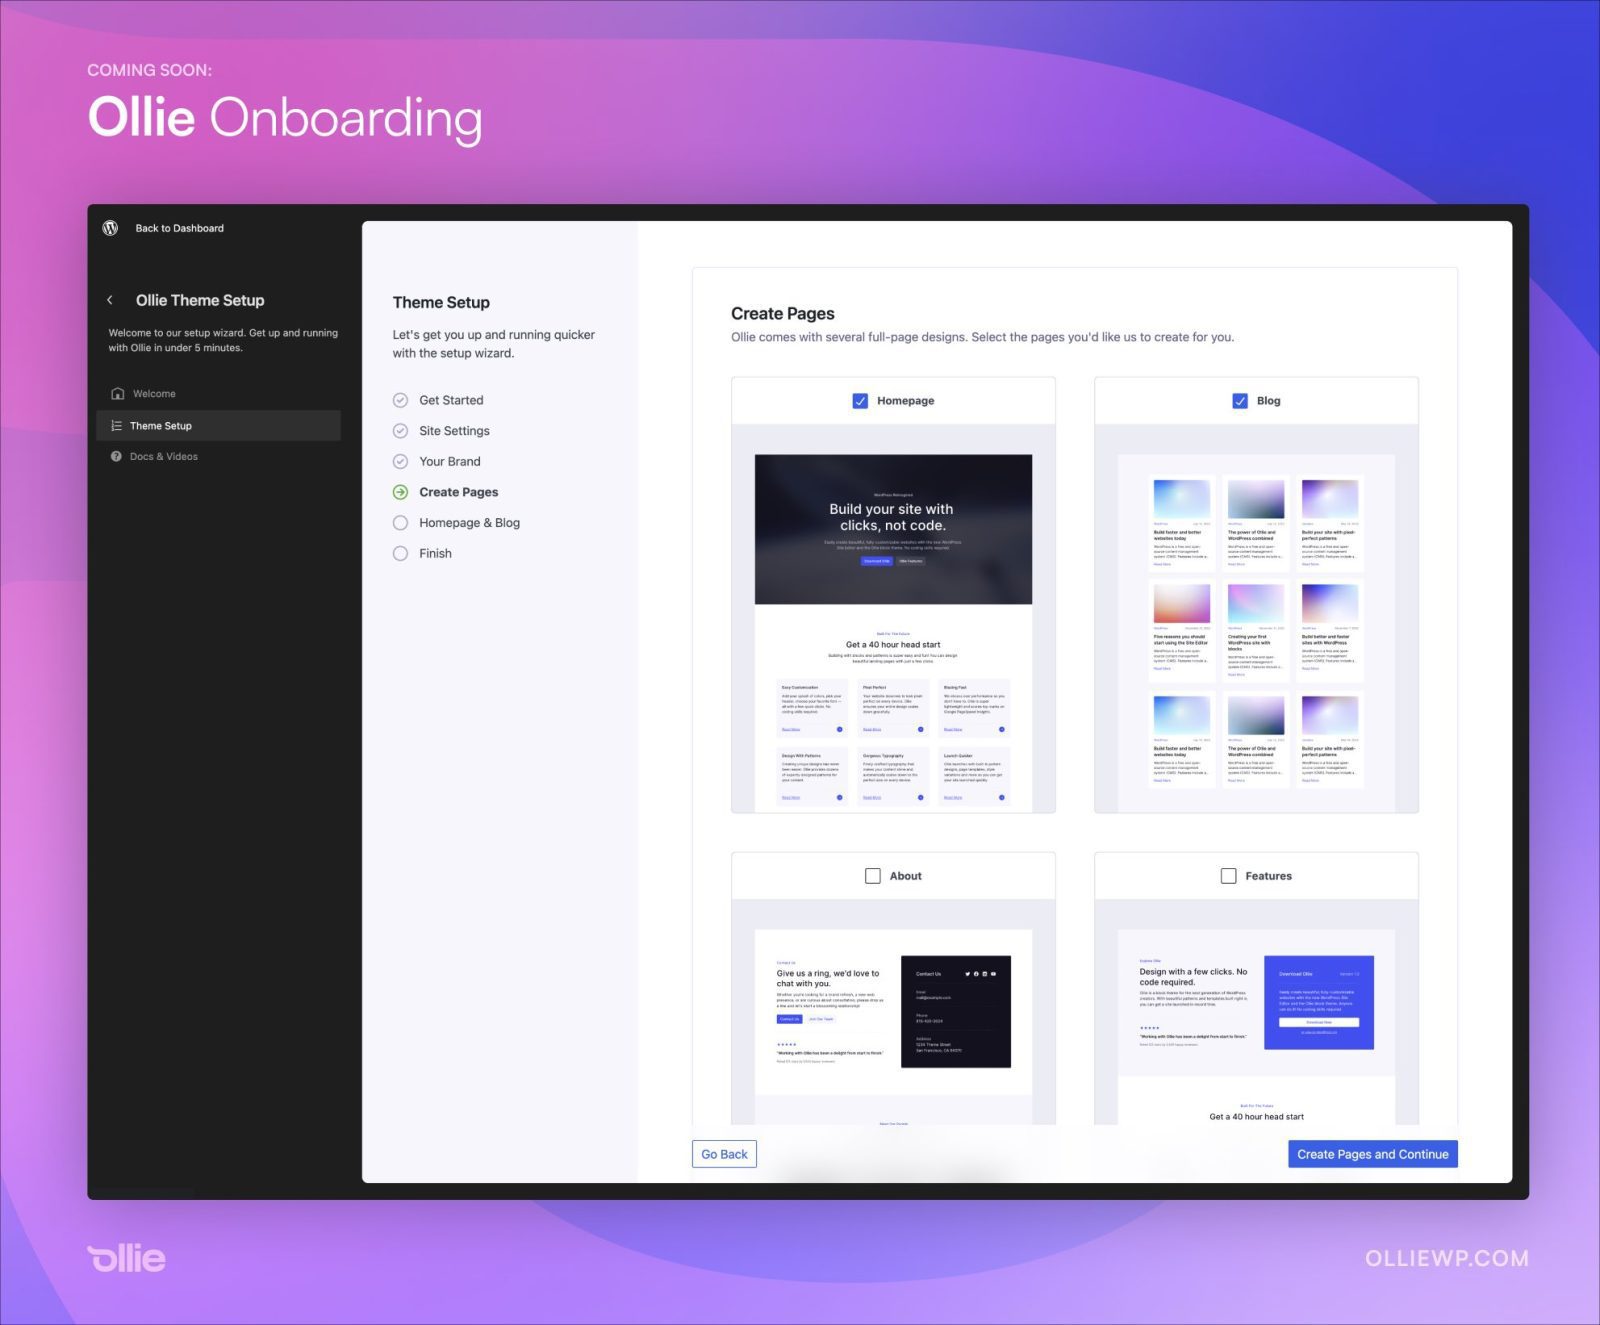This screenshot has height=1325, width=1600.
Task: Enable the Features page checkbox
Action: click(x=1228, y=875)
